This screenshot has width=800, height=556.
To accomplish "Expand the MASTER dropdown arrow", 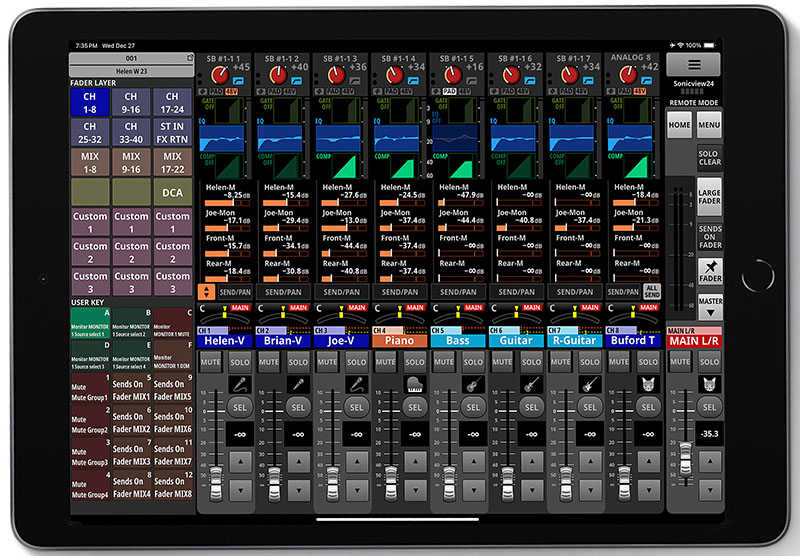I will (x=709, y=305).
